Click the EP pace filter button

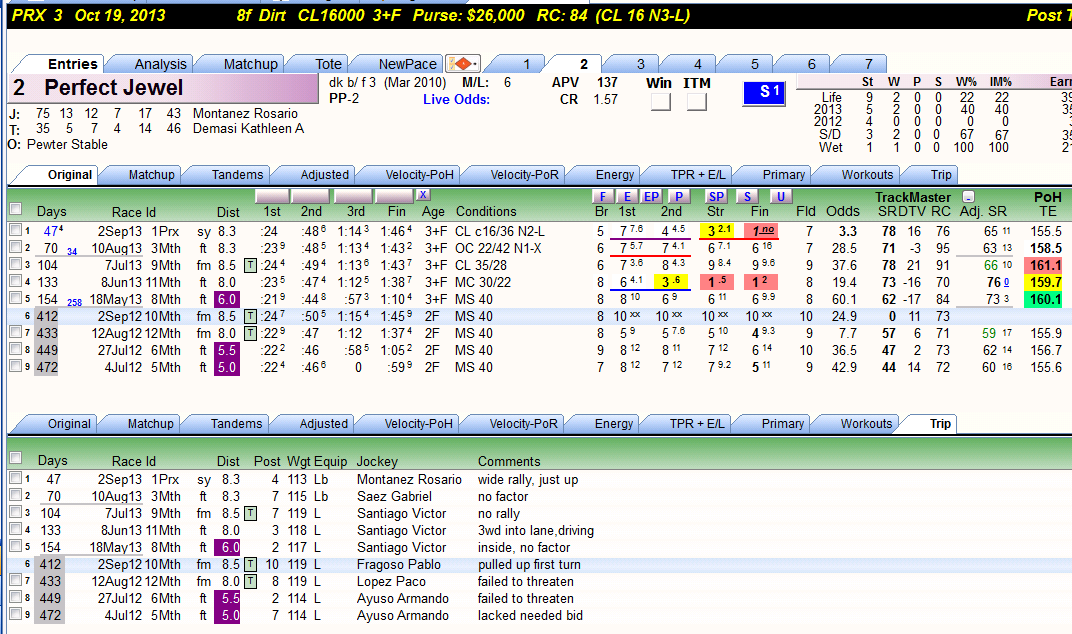(x=652, y=196)
